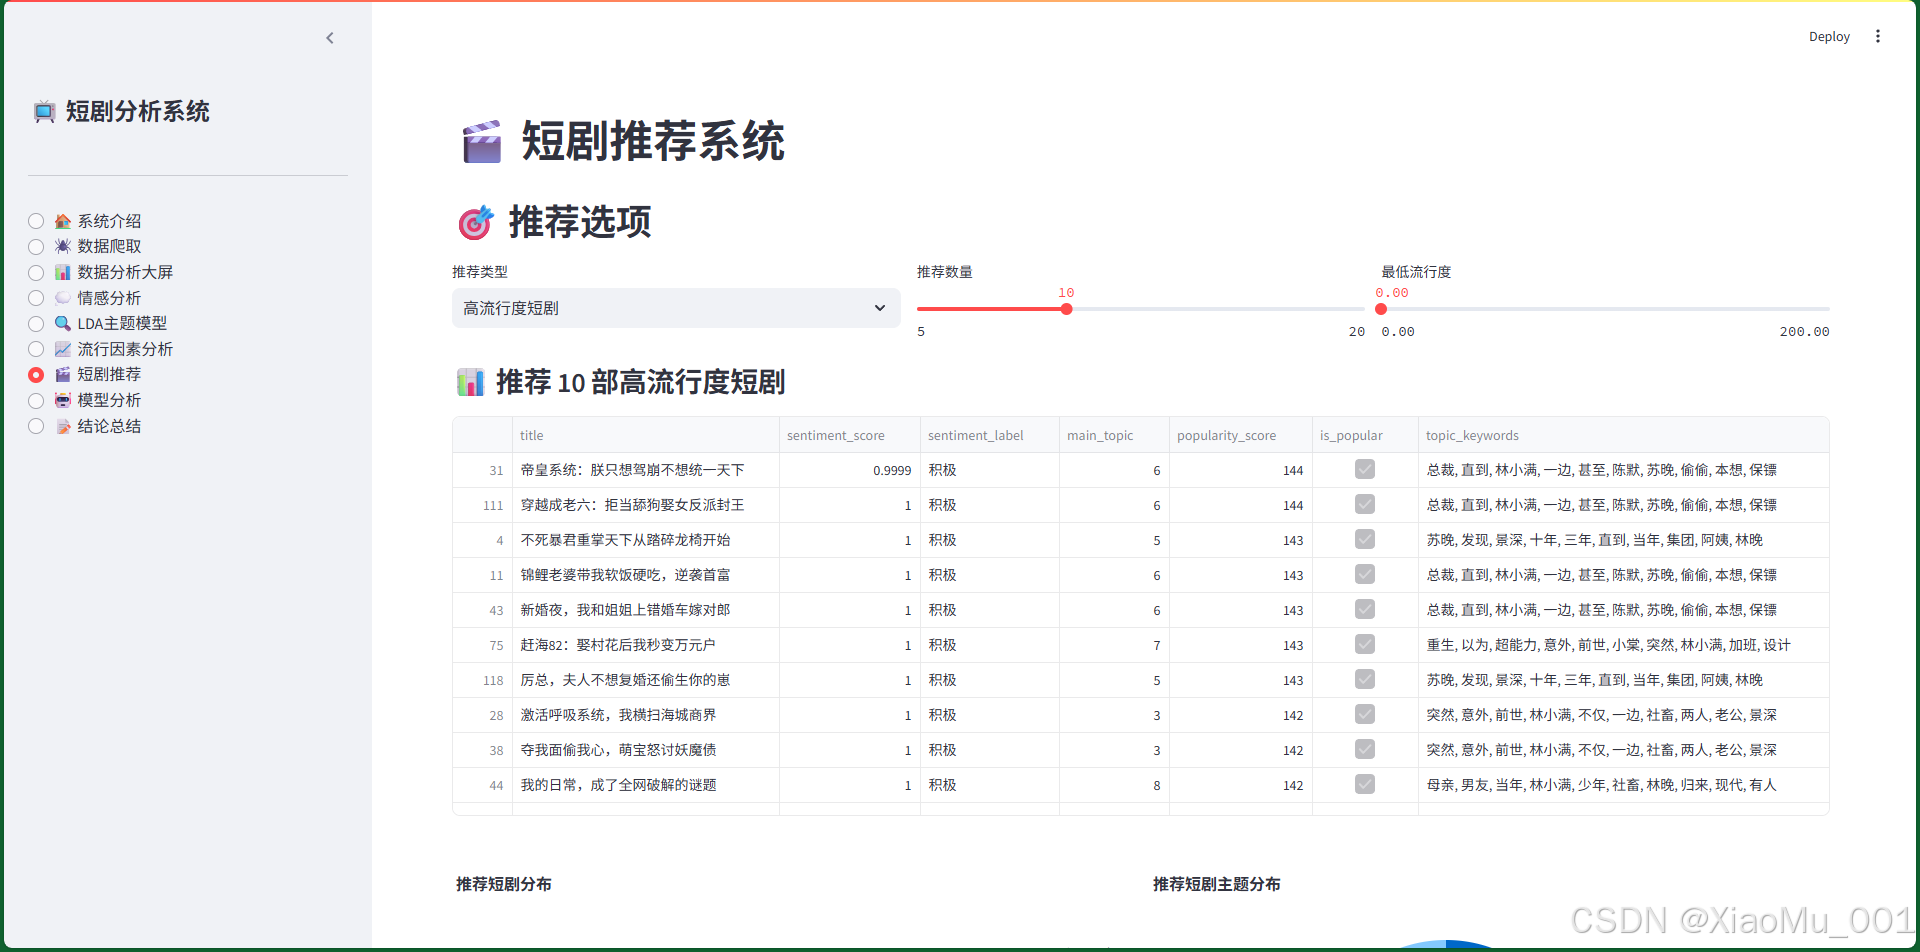Select the 情感分析 radio option
Screen dimensions: 1920x952
point(36,298)
